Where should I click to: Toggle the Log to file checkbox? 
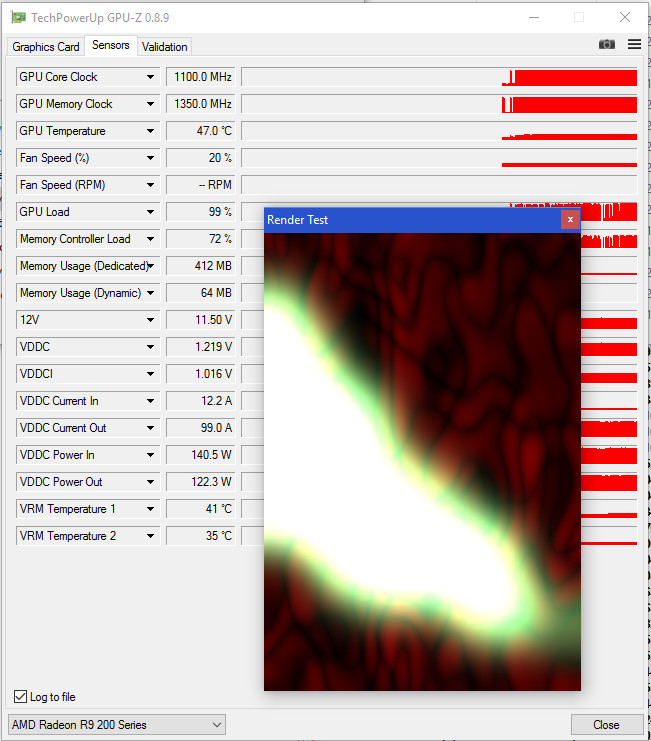[x=20, y=697]
